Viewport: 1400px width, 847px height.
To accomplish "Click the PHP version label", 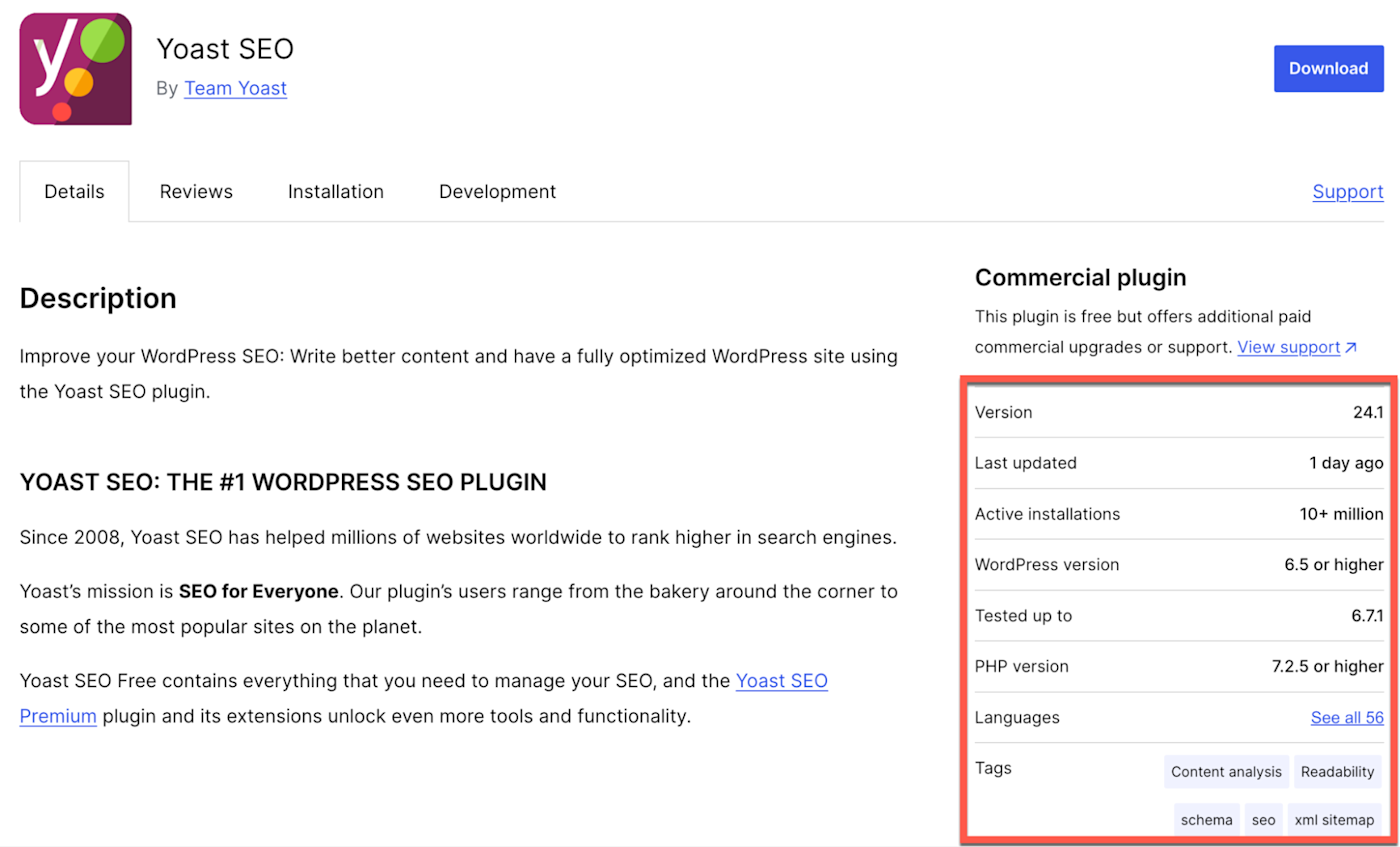I will tap(1022, 667).
